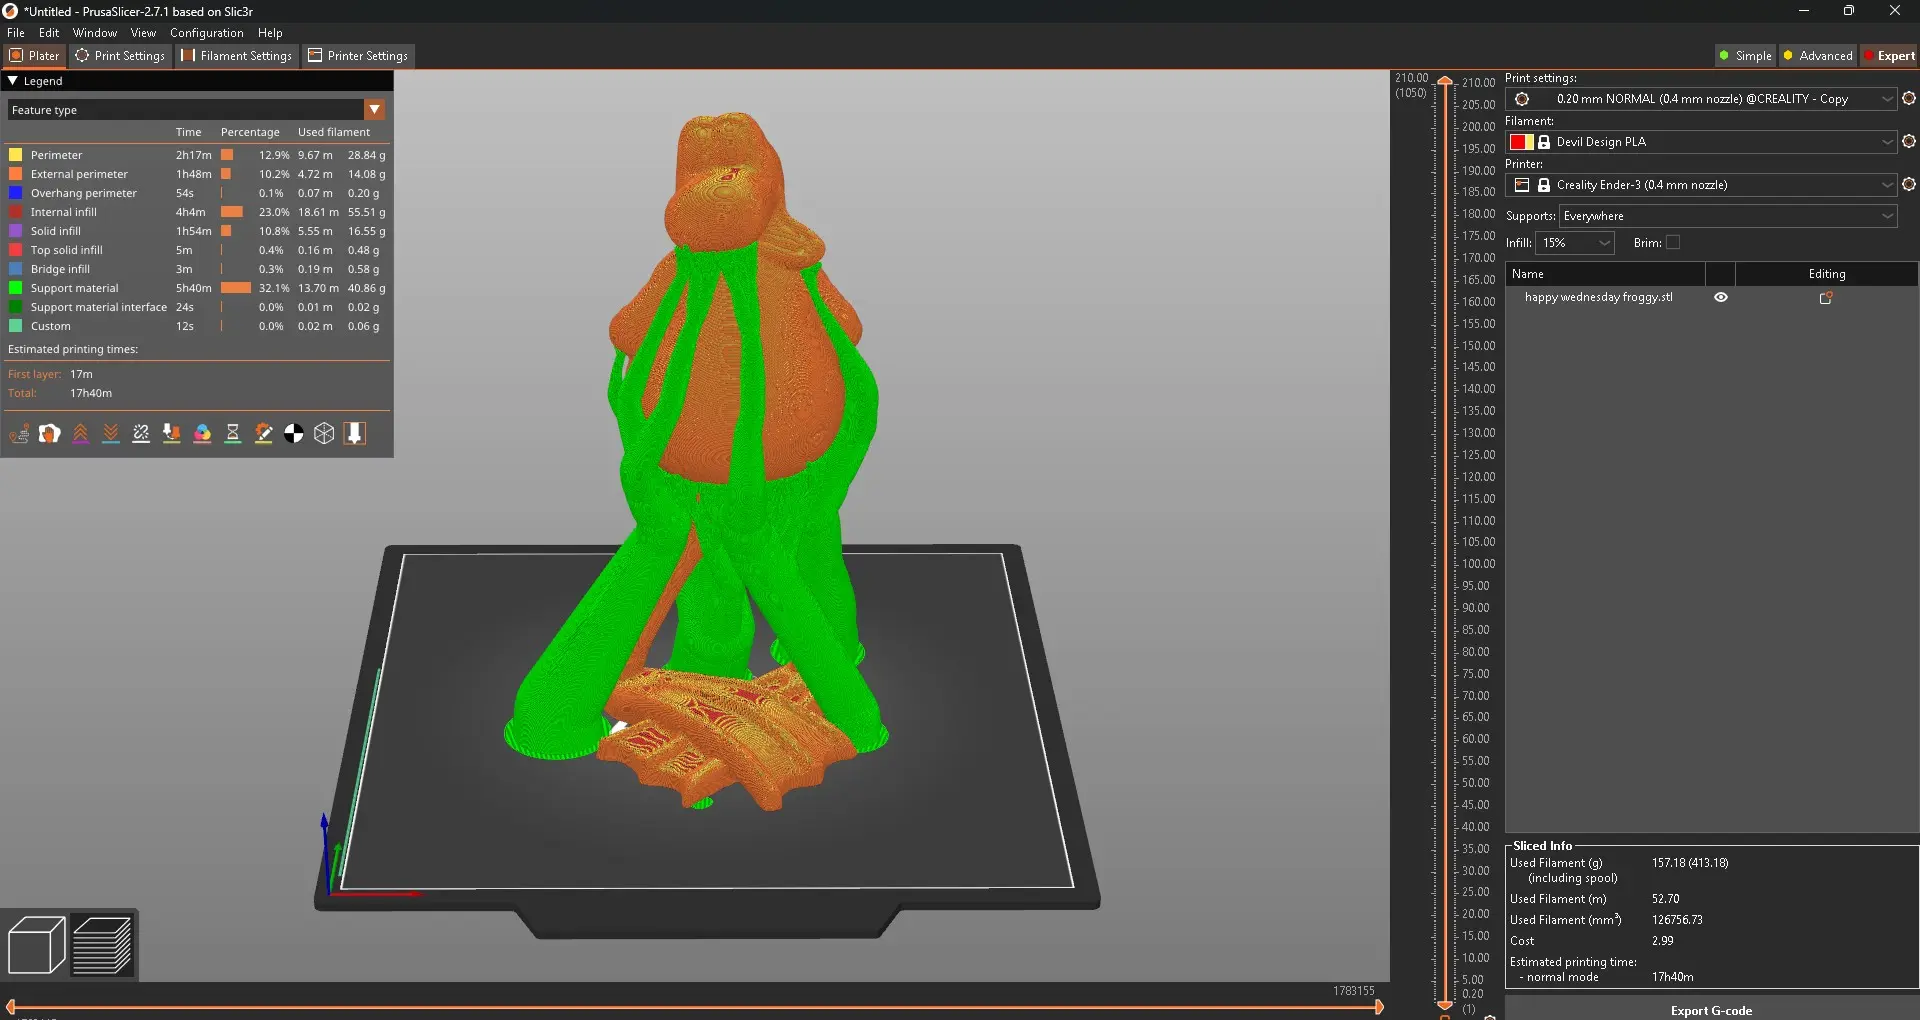The image size is (1920, 1020).
Task: Toggle Retractions visibility icon in legend
Action: [81, 434]
